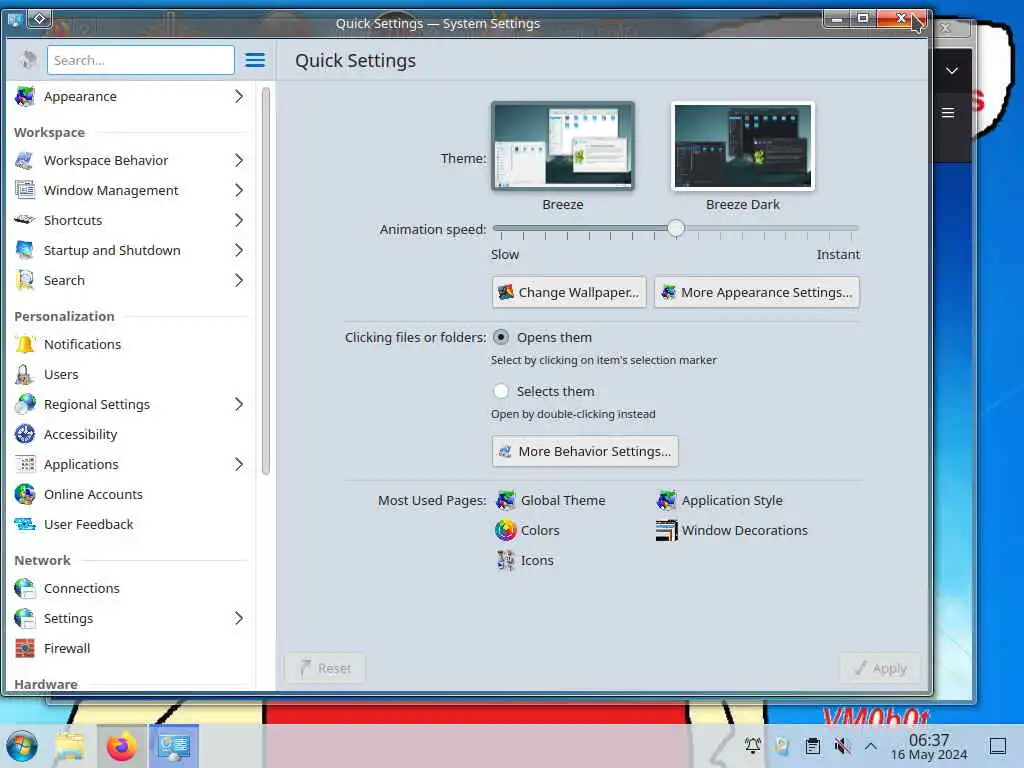Open the clipboard tray icon

coord(812,746)
